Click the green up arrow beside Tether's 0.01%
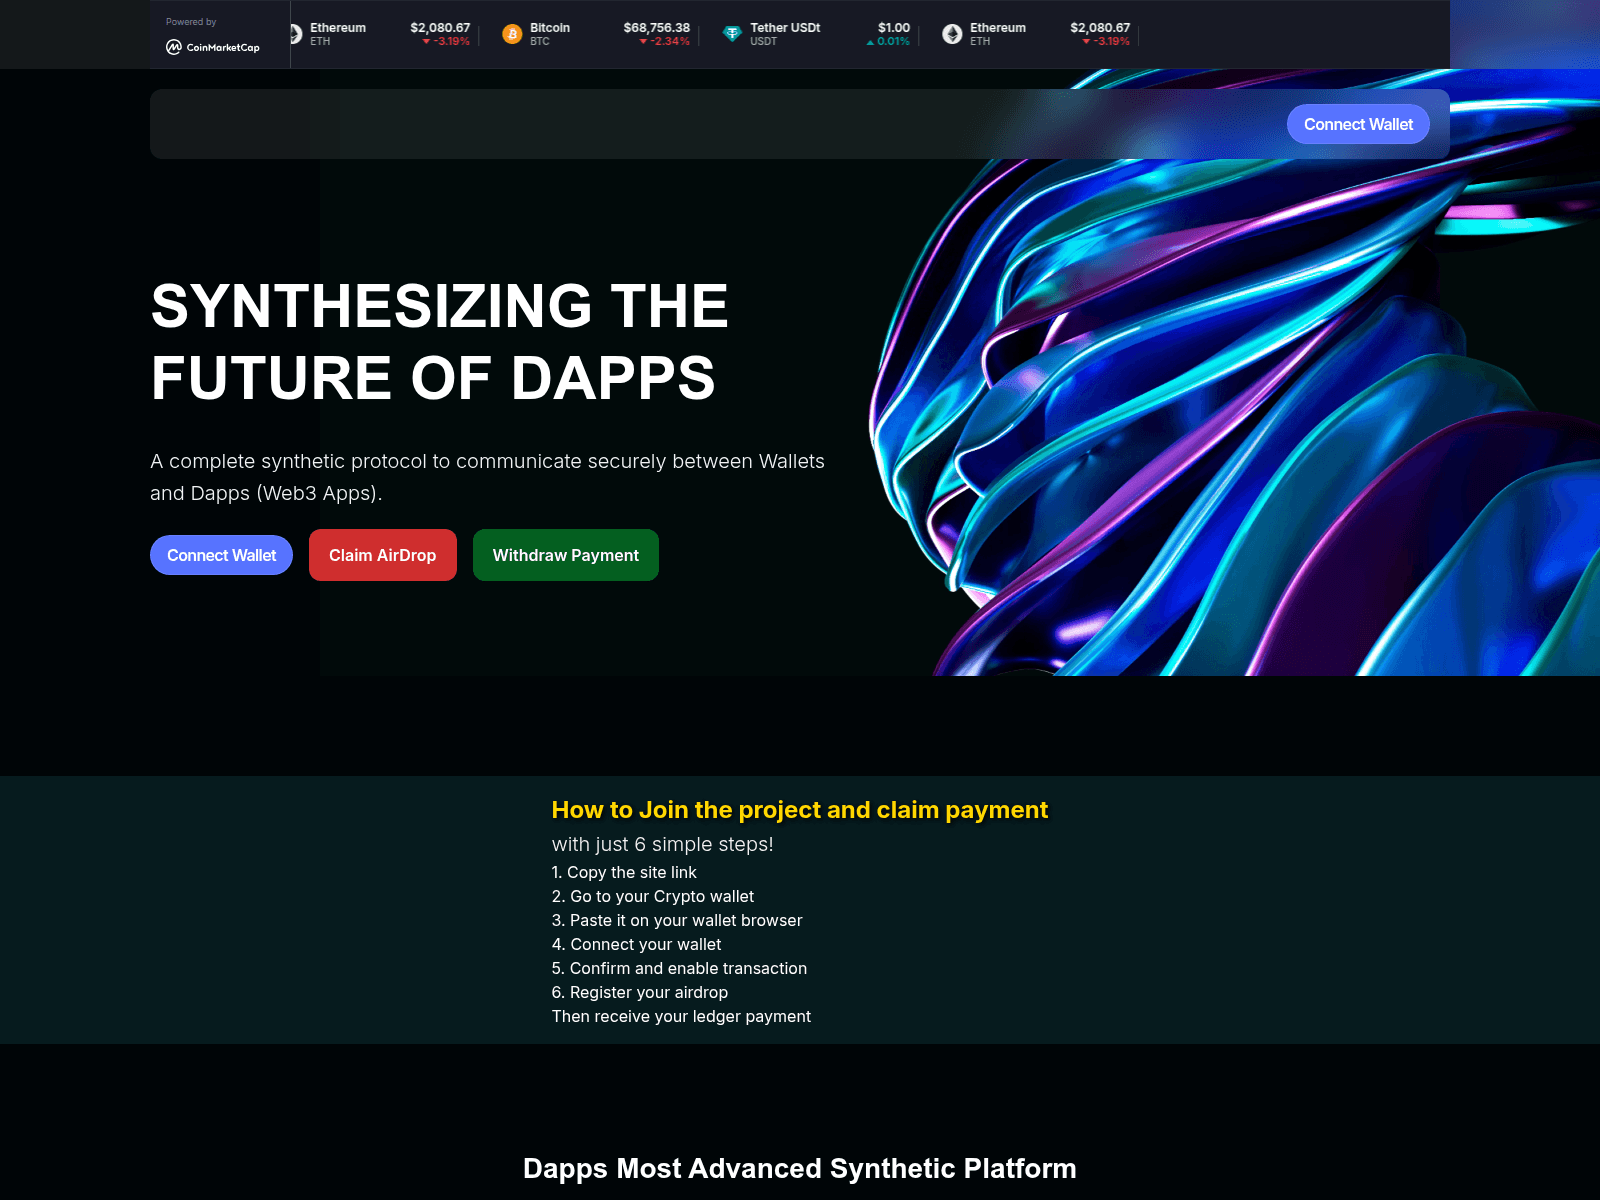 (x=869, y=42)
